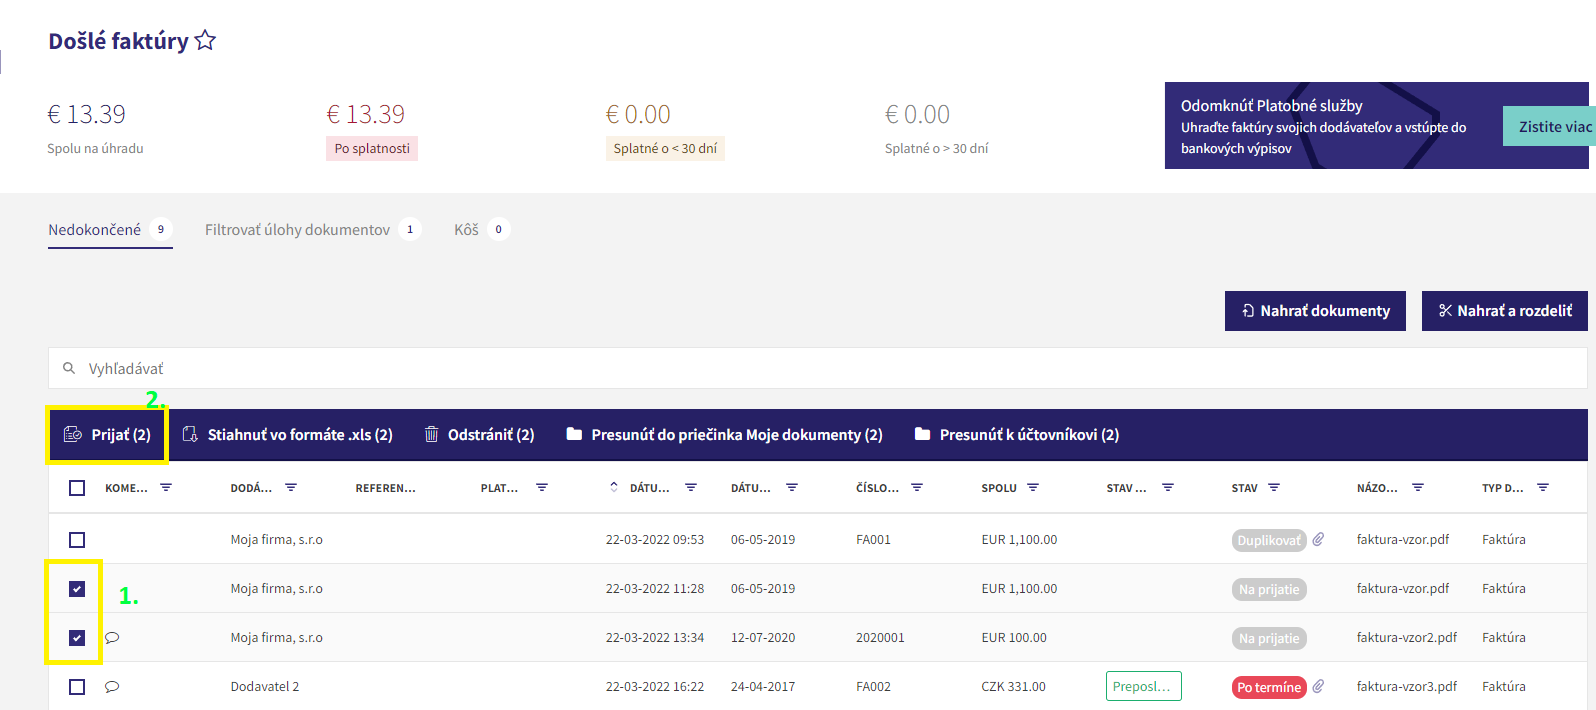Click Splatné o < 30 dní label
The width and height of the screenshot is (1596, 710).
(665, 148)
